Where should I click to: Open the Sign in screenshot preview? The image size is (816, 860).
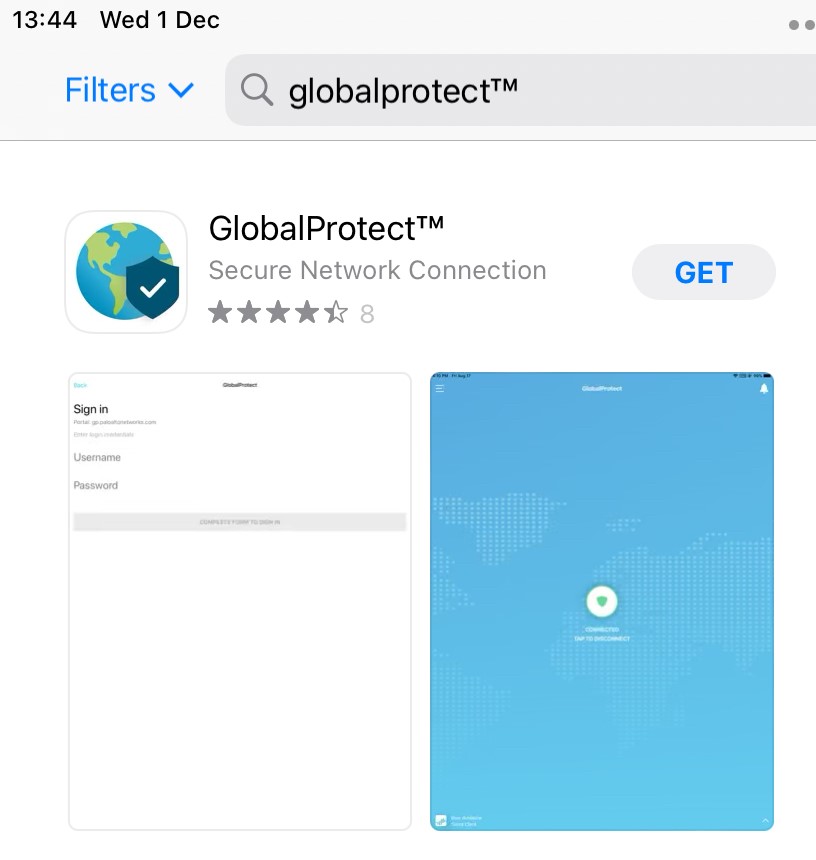(240, 602)
